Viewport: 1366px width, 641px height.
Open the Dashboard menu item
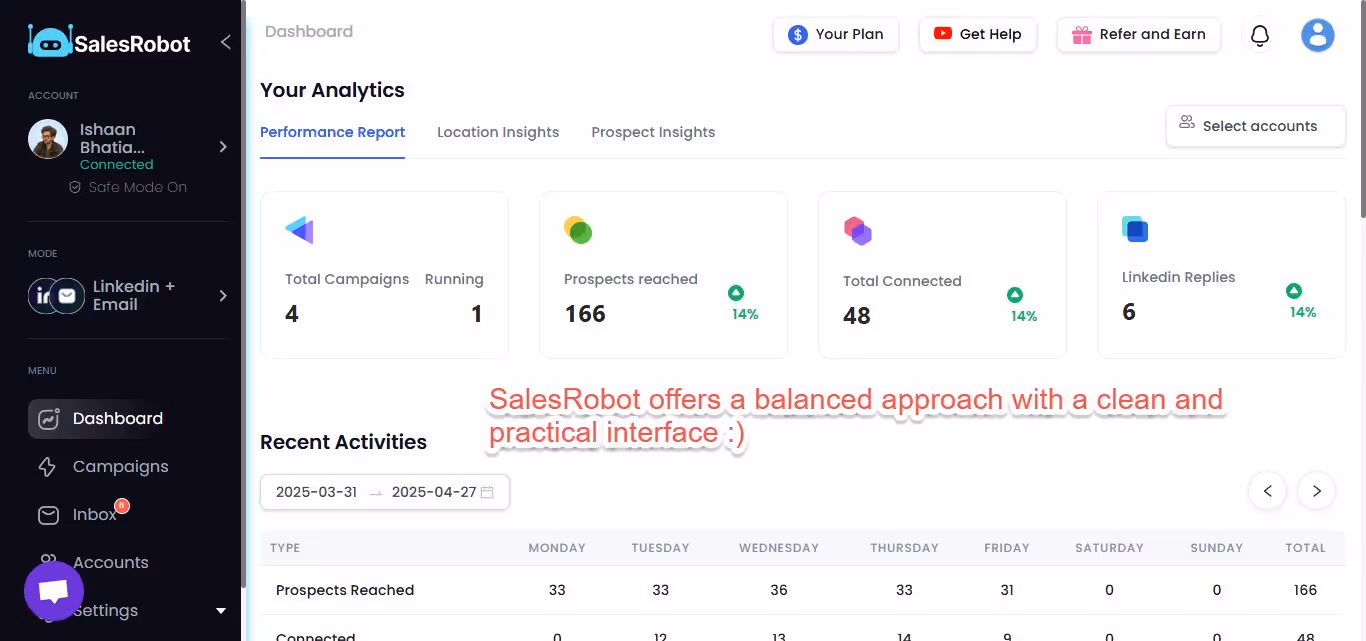tap(117, 418)
